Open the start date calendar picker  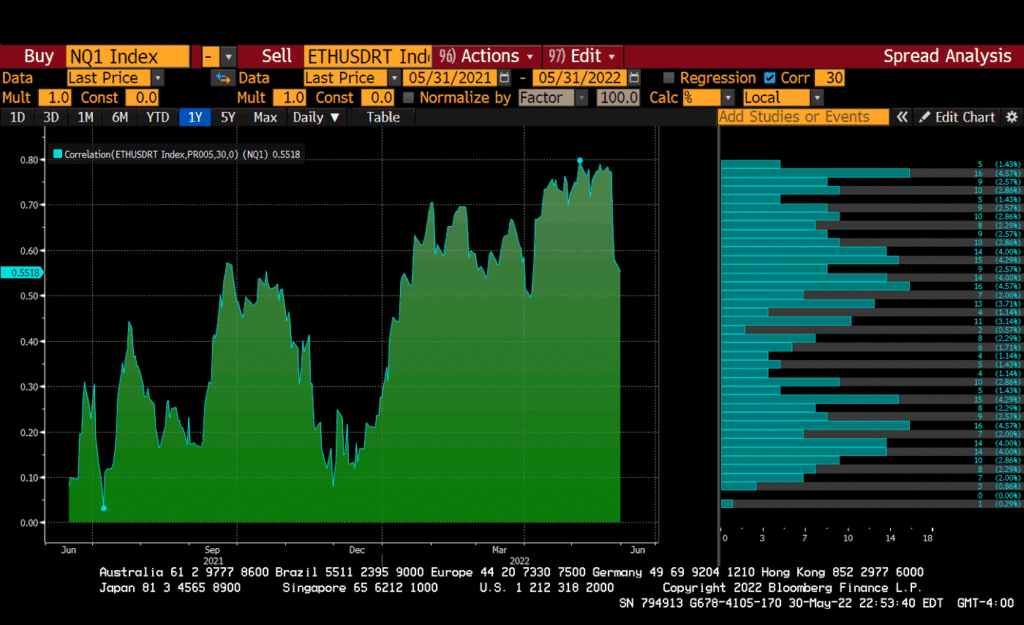pos(504,78)
